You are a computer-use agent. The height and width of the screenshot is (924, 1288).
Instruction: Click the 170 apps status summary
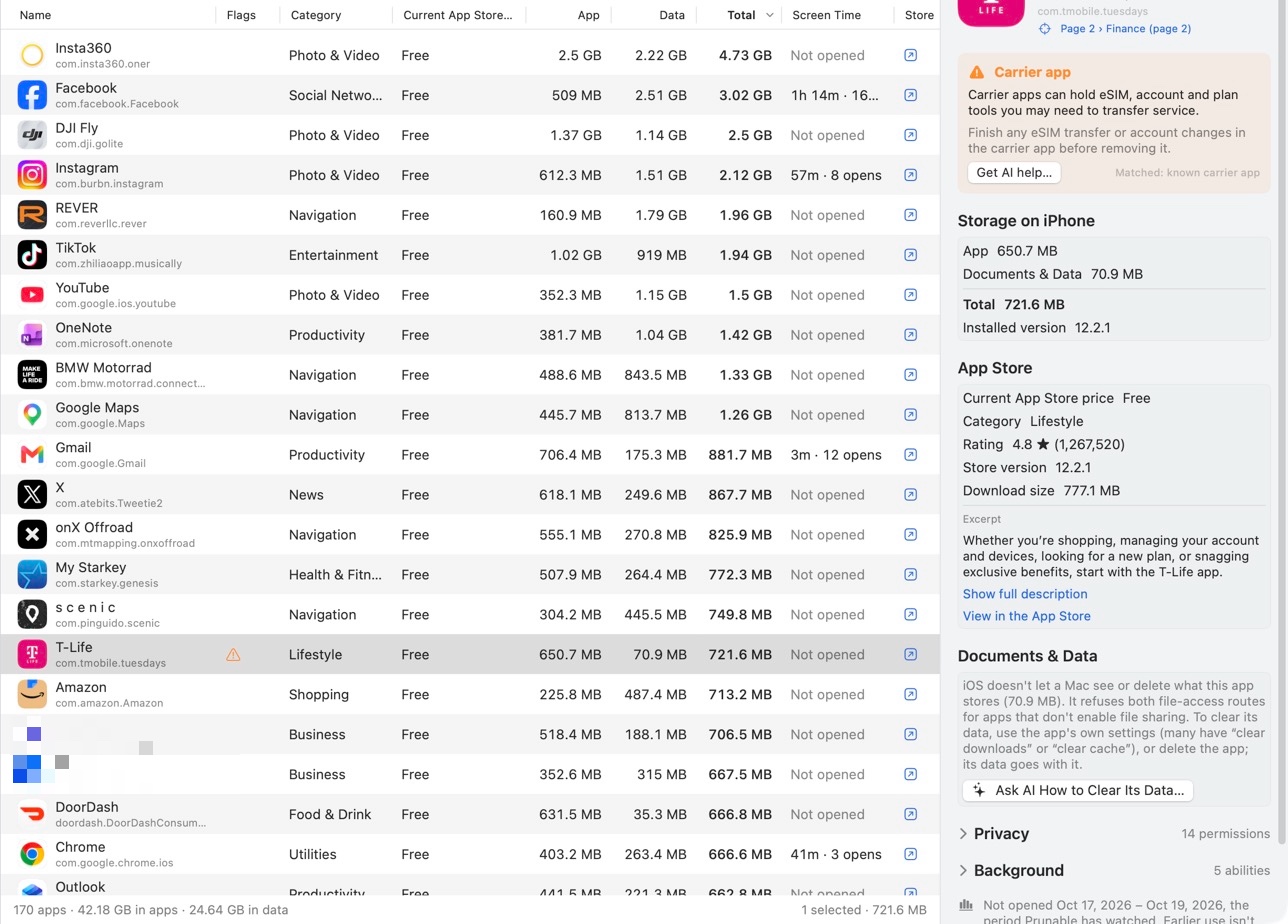coord(151,911)
